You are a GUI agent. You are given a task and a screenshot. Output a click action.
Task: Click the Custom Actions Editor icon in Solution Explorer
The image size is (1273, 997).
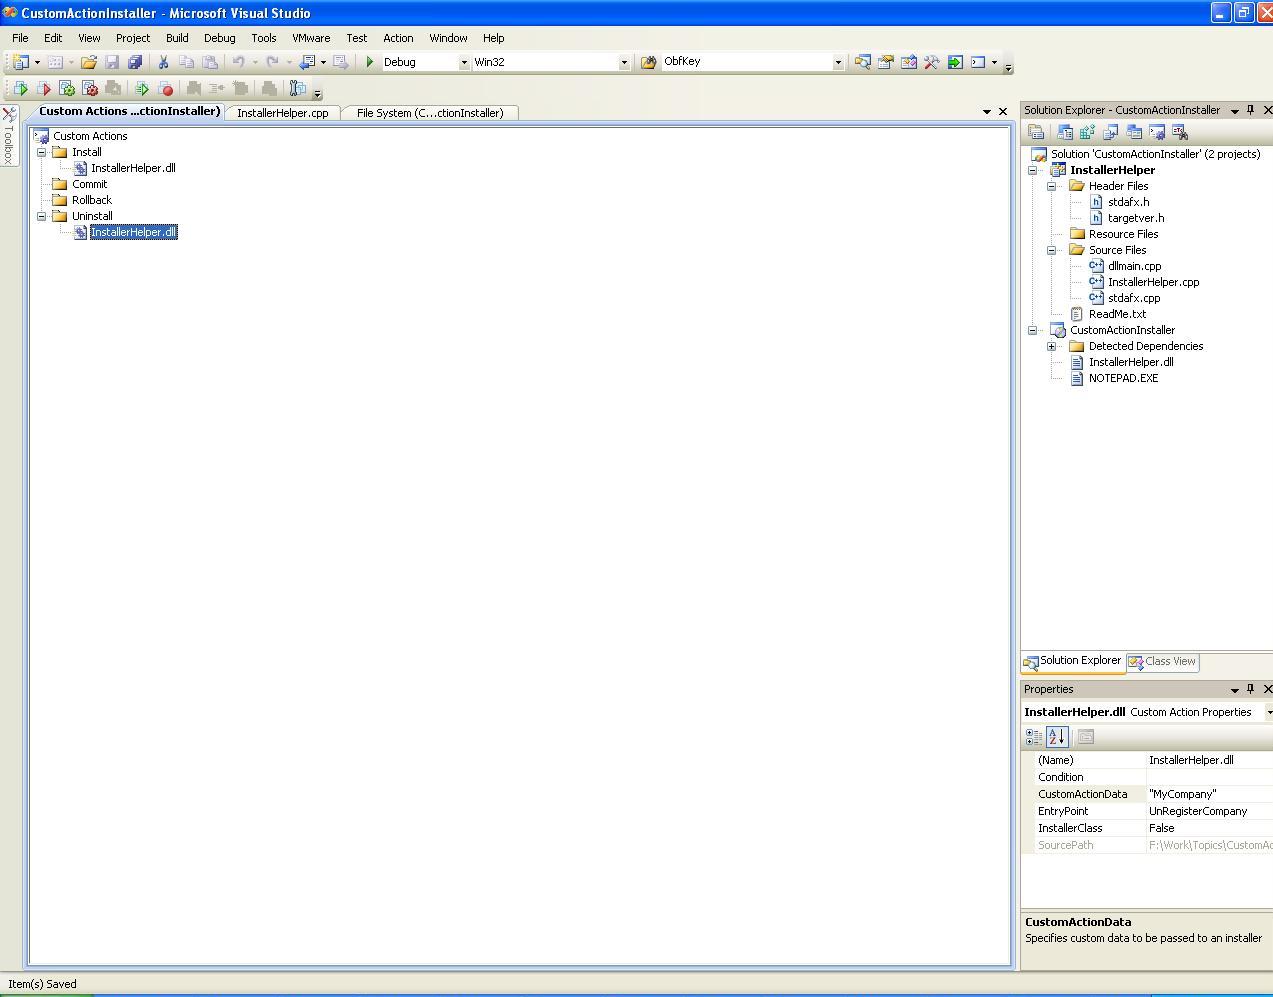coord(1157,132)
